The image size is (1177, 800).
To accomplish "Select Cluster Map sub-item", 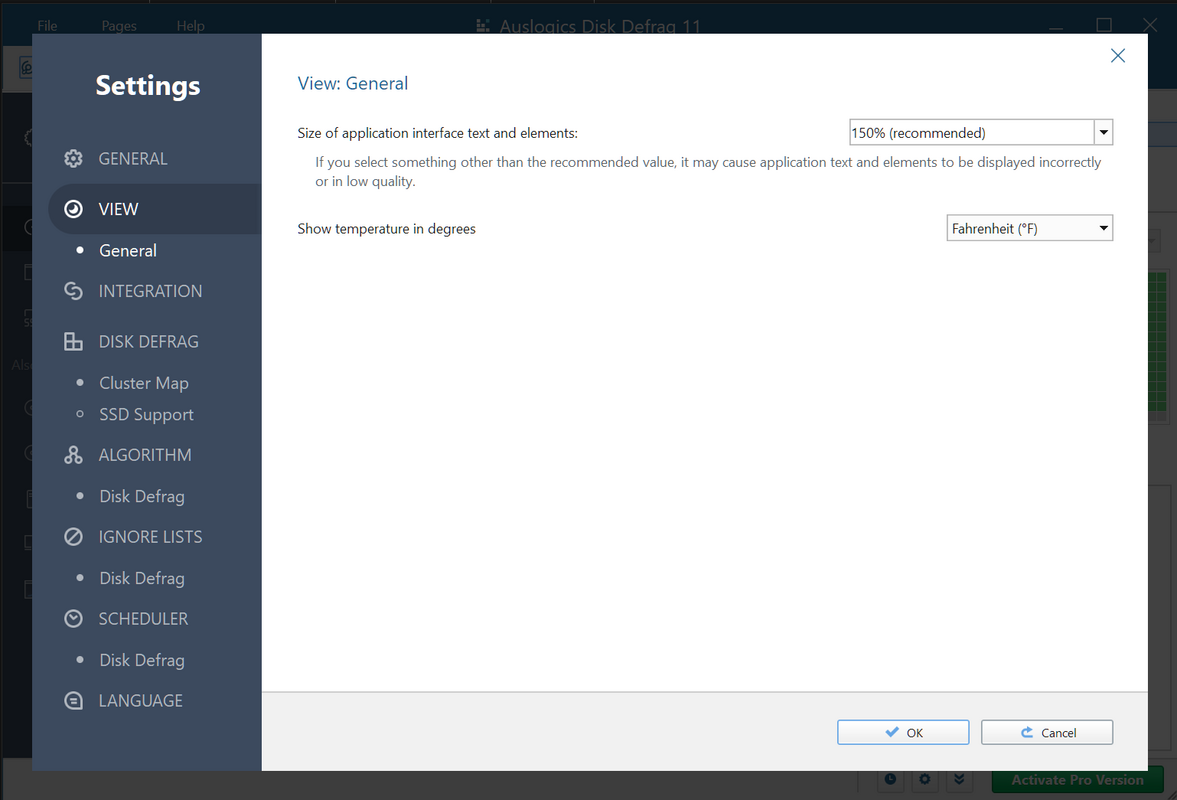I will 143,383.
